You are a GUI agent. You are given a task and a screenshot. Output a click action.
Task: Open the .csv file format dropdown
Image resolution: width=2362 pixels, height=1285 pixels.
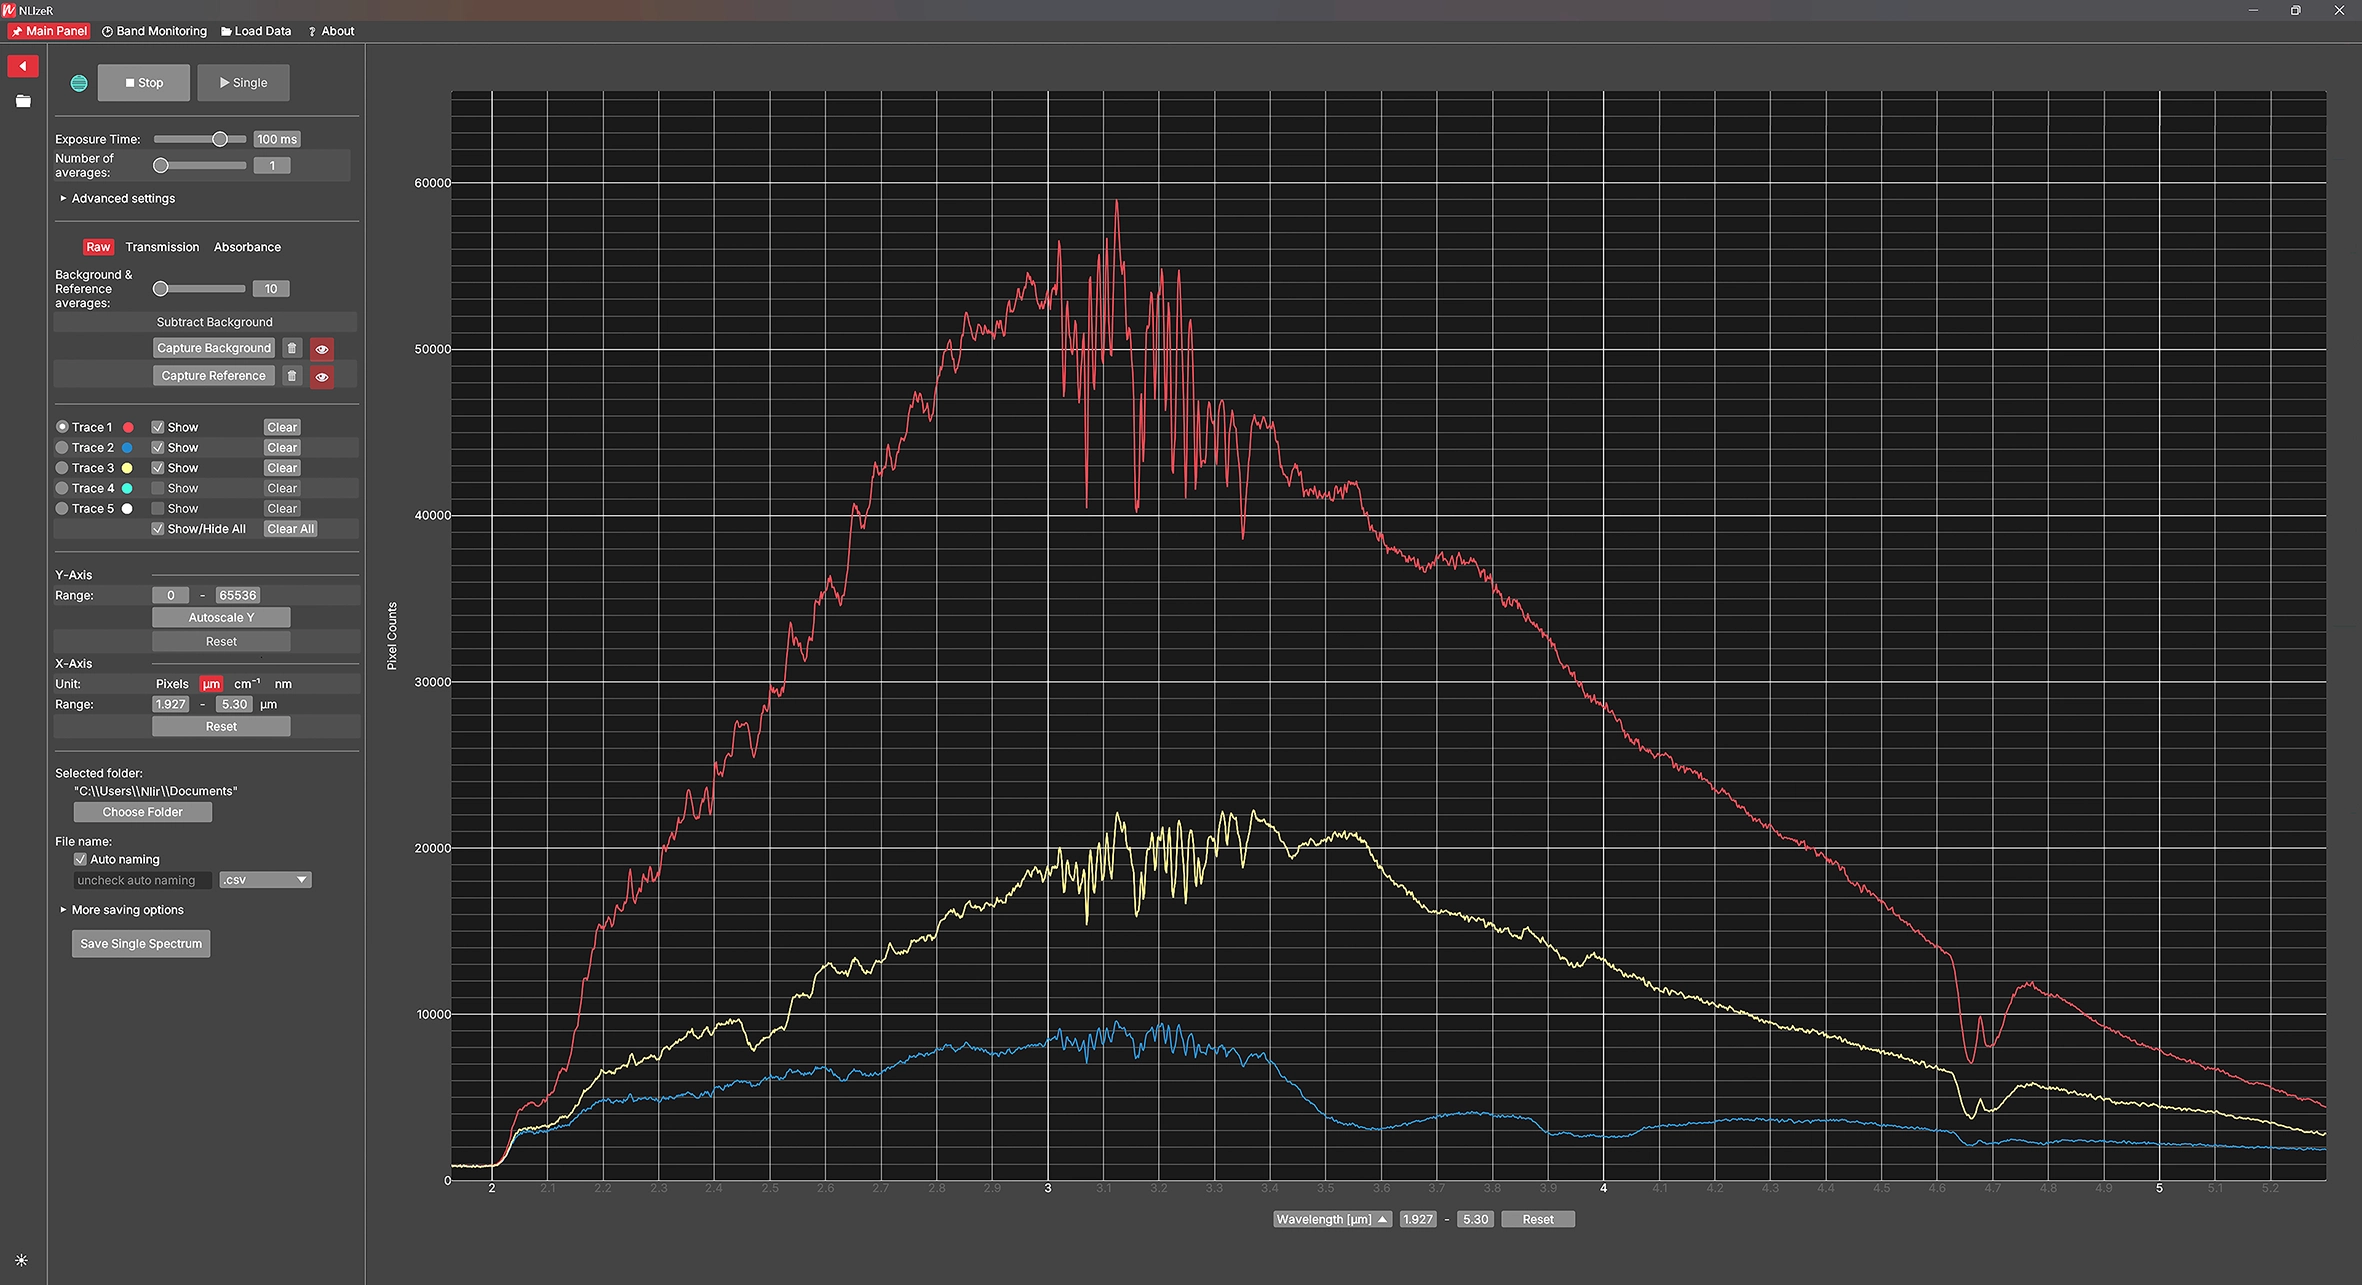pos(265,880)
